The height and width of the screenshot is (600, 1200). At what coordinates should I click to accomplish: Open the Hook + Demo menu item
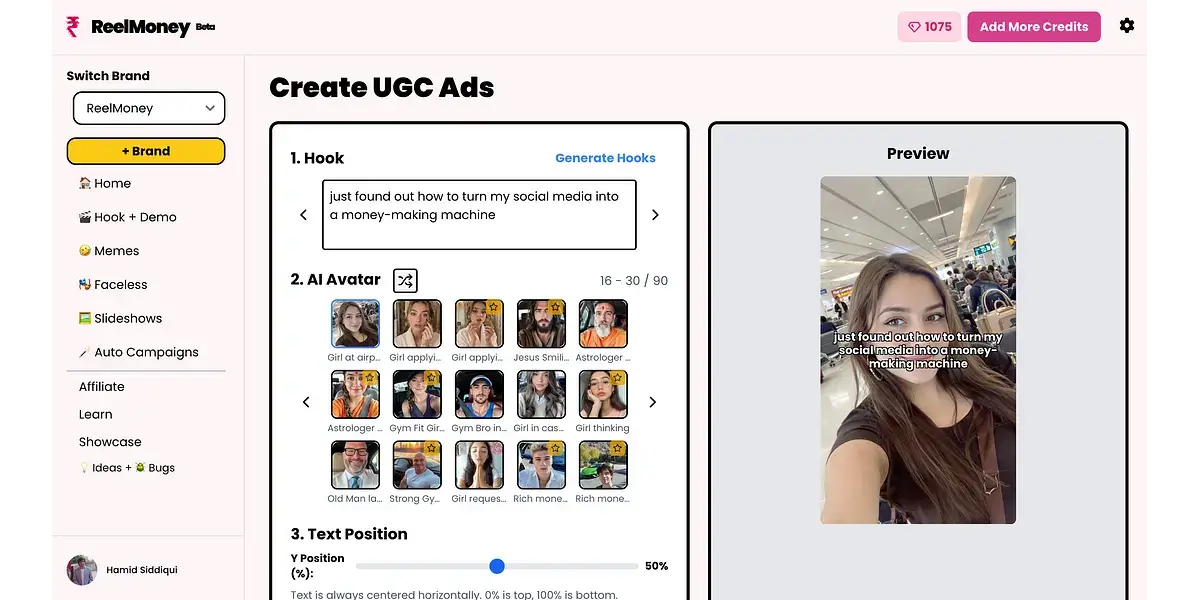pos(128,217)
